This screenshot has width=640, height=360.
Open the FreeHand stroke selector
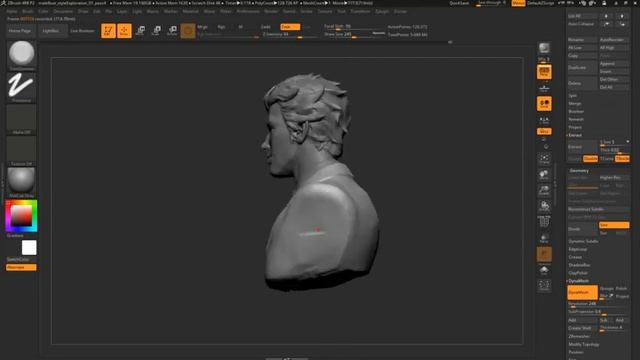pos(21,87)
